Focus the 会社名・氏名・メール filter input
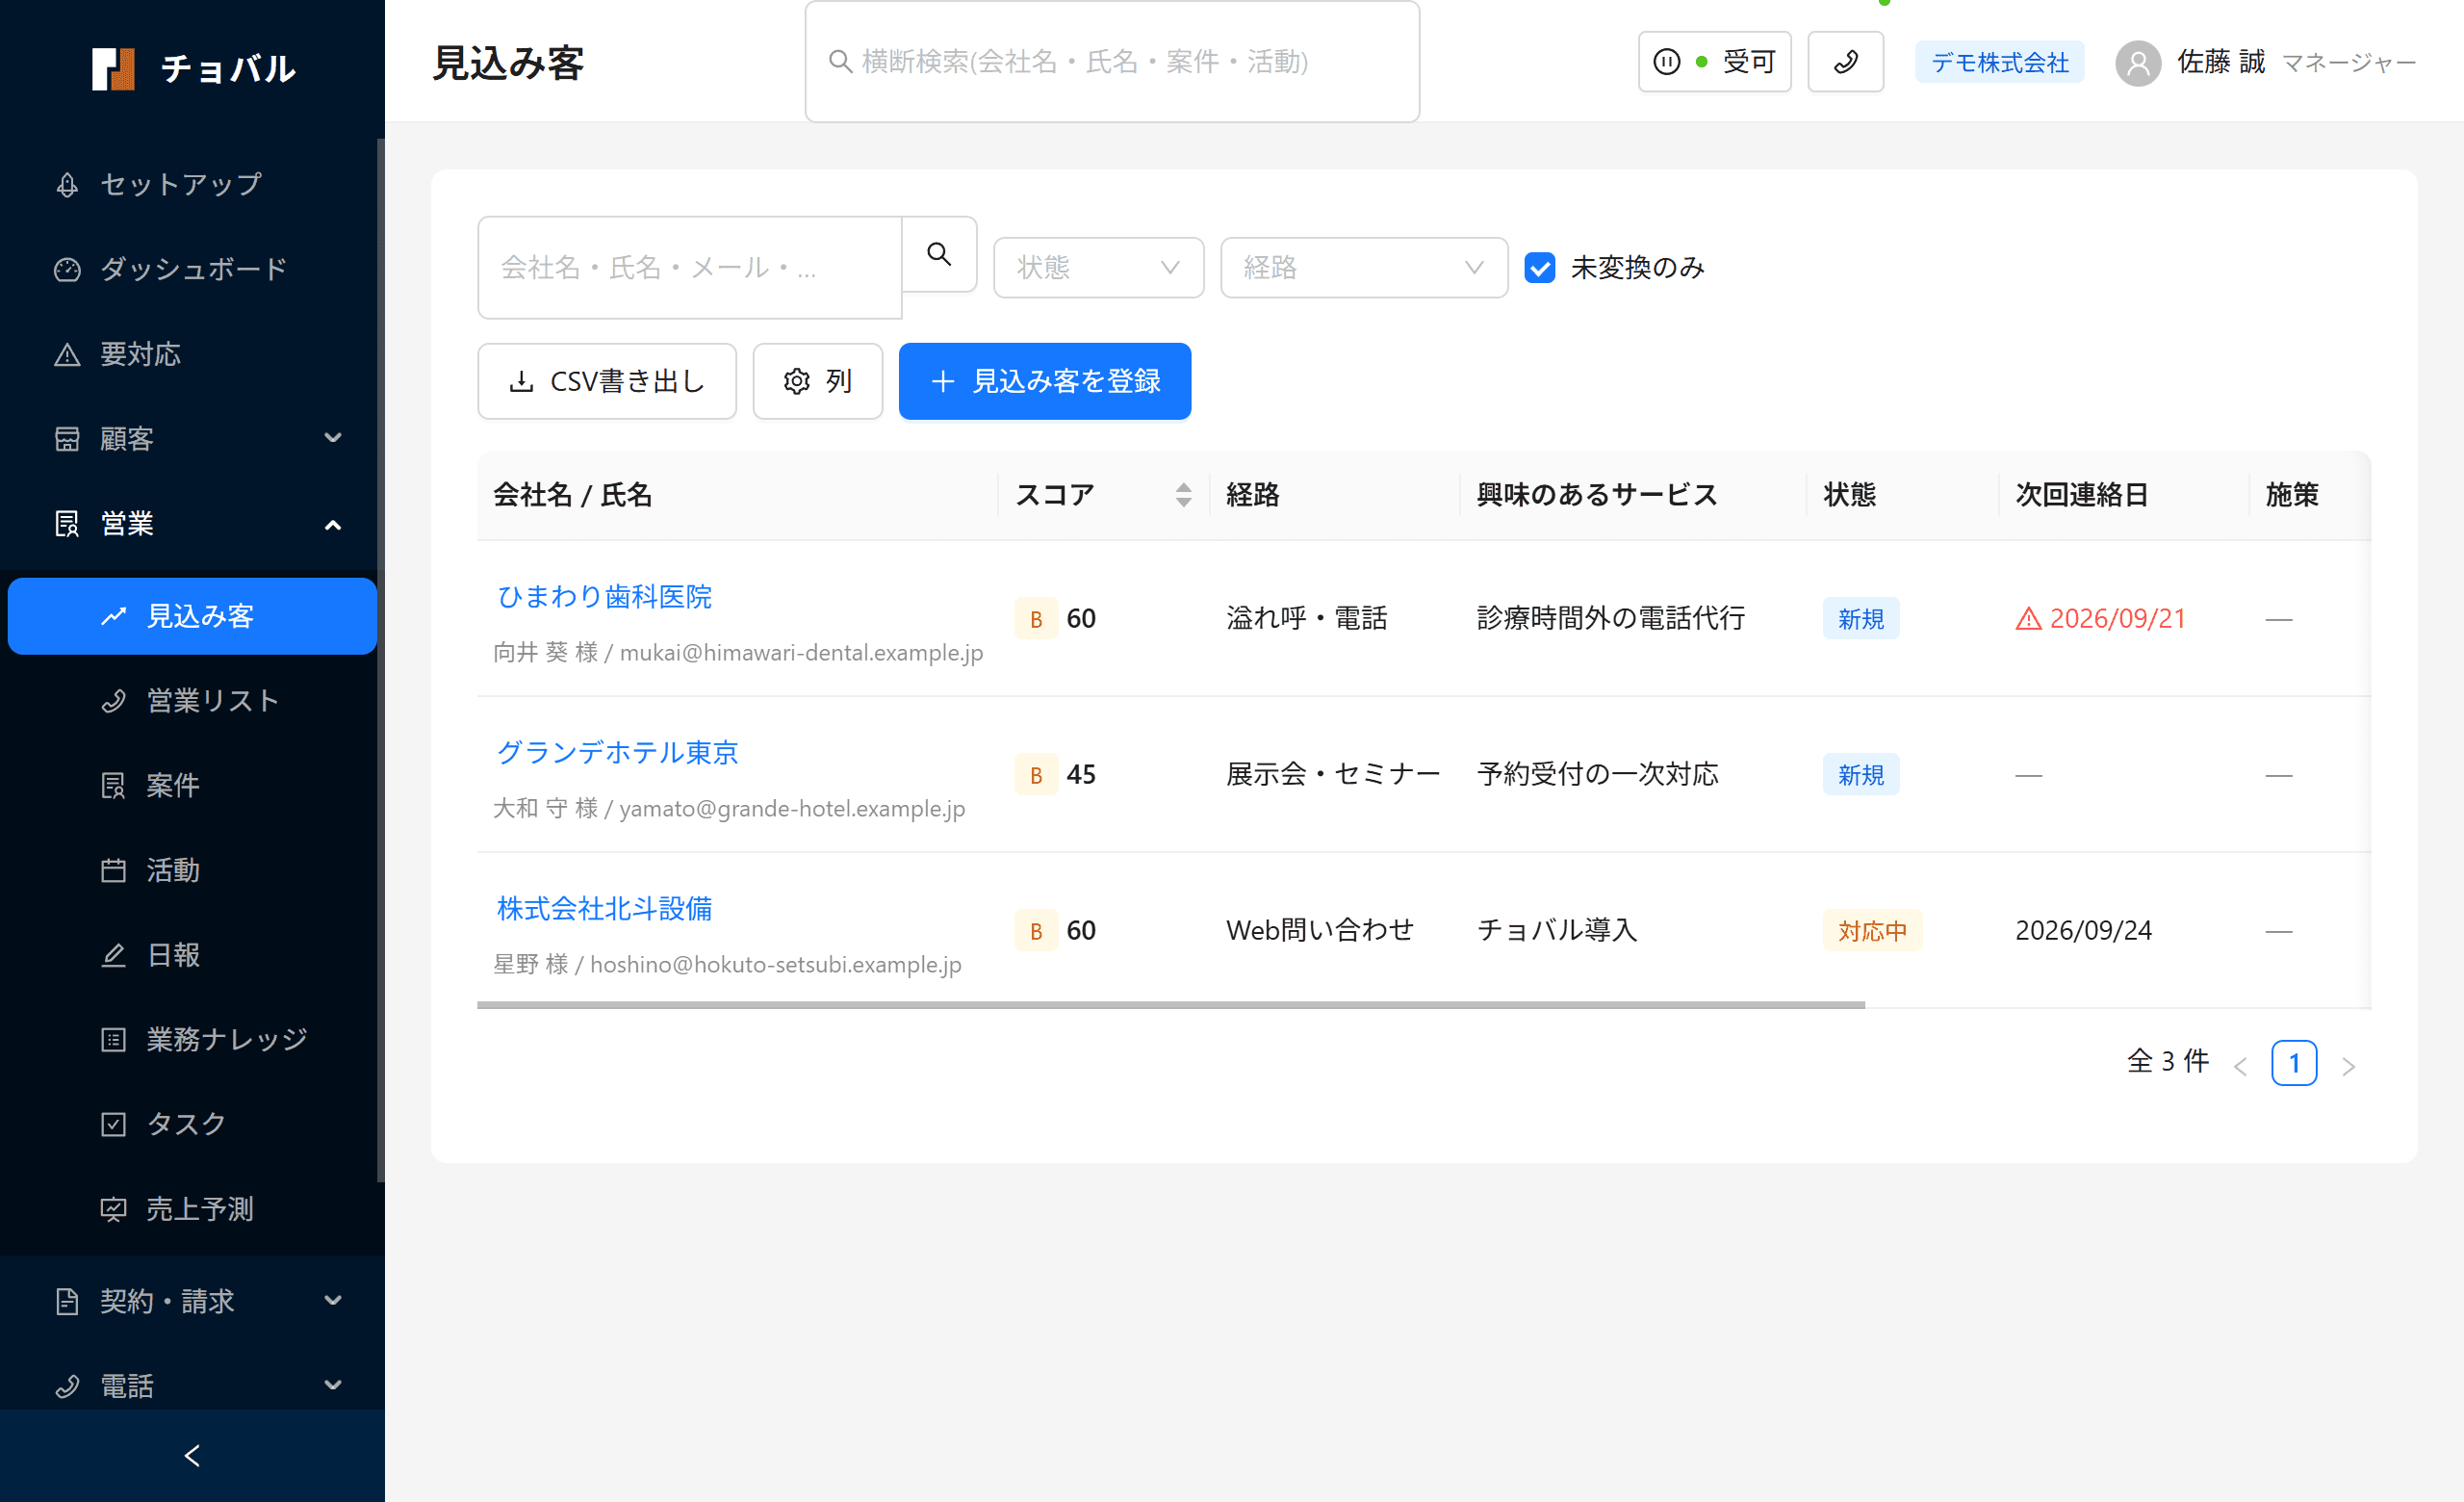 pos(690,268)
